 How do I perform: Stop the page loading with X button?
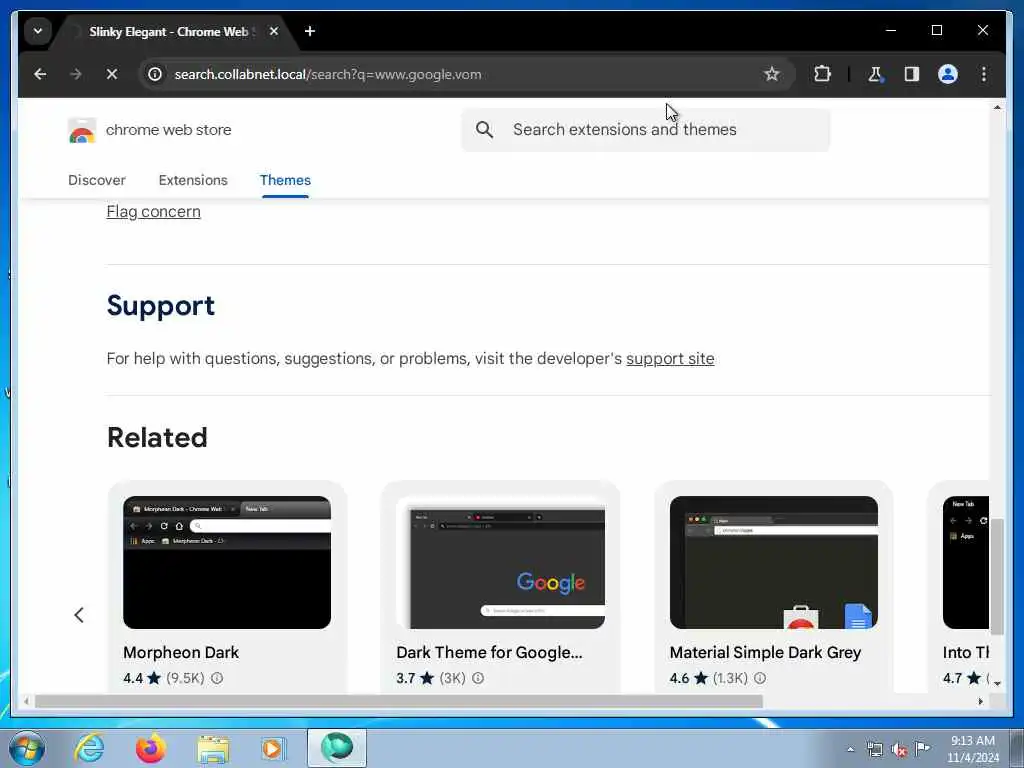click(112, 74)
